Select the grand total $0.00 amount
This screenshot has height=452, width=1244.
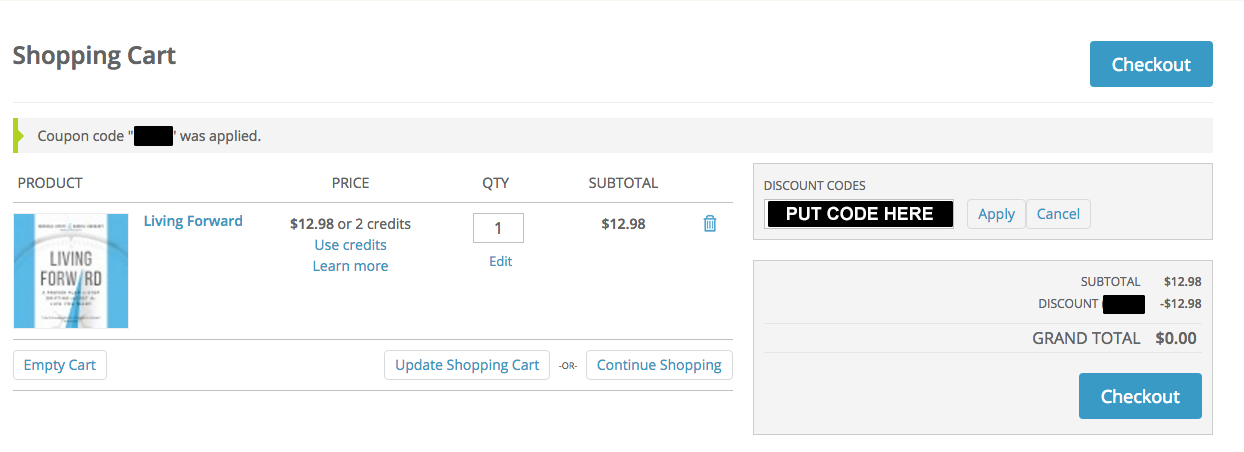coord(1176,338)
